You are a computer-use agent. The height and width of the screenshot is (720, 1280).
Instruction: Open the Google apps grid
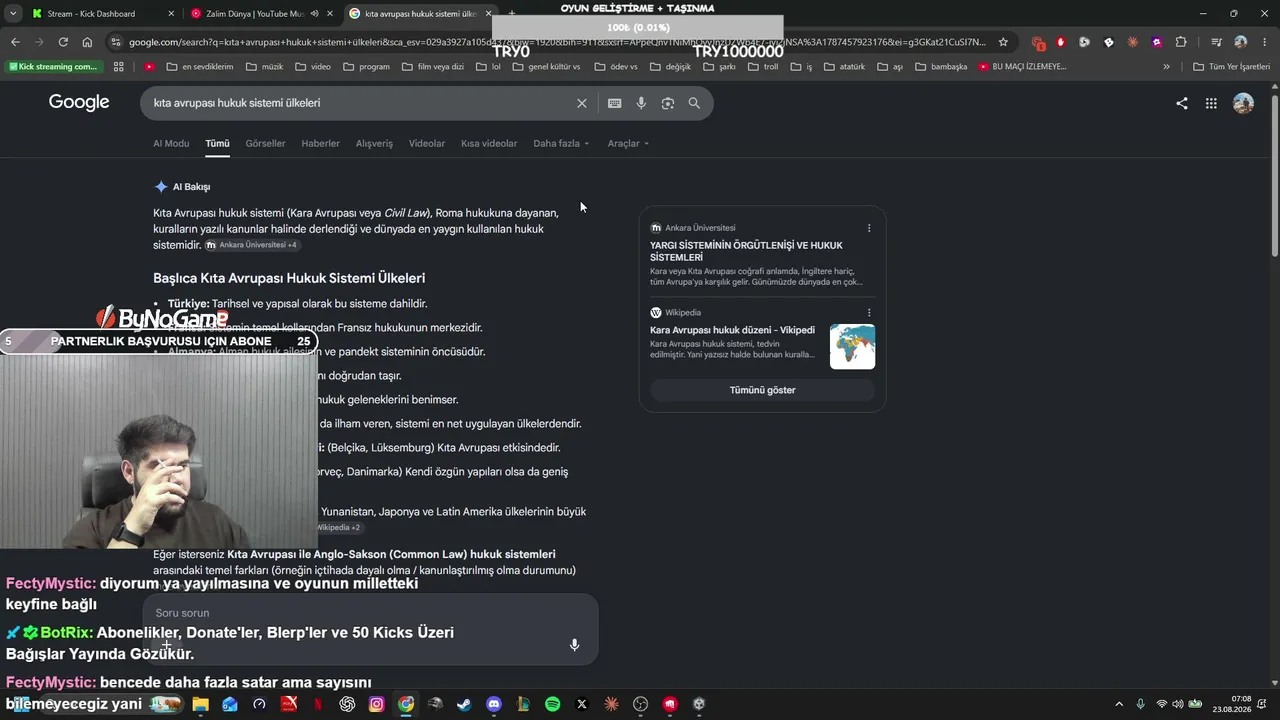point(1211,103)
